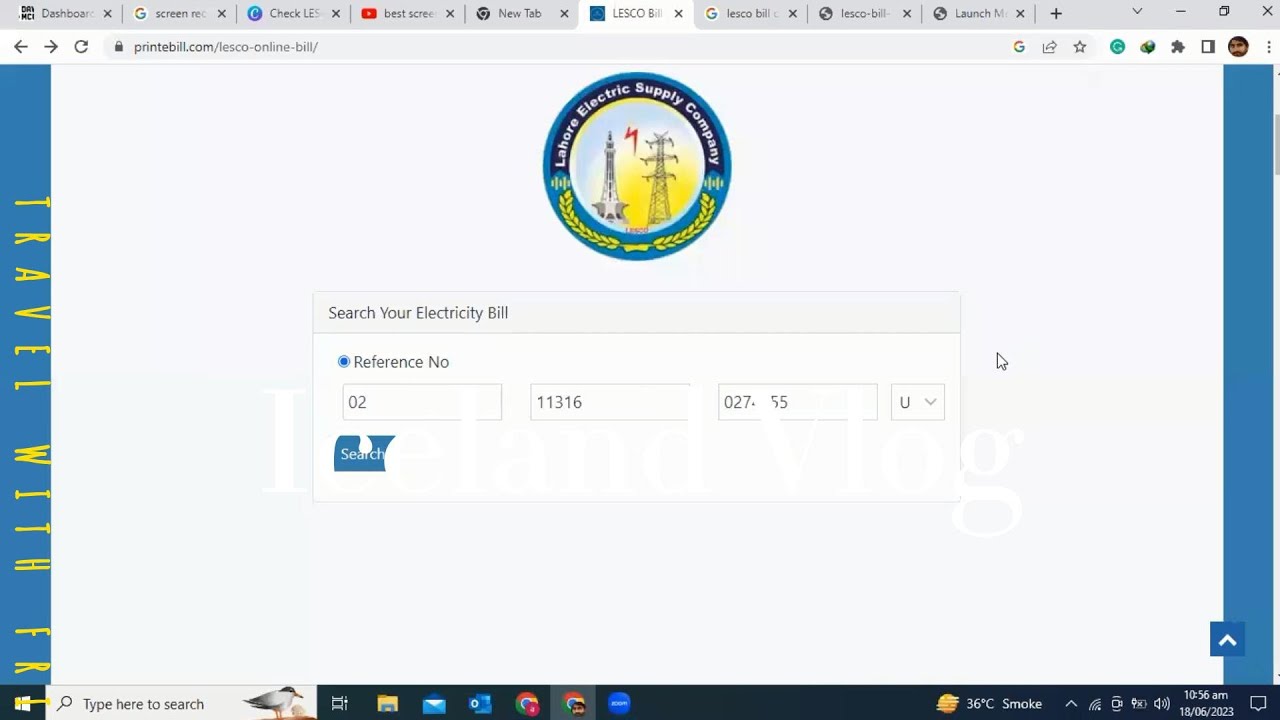1280x720 pixels.
Task: Click scroll-to-top arrow button
Action: [x=1228, y=640]
